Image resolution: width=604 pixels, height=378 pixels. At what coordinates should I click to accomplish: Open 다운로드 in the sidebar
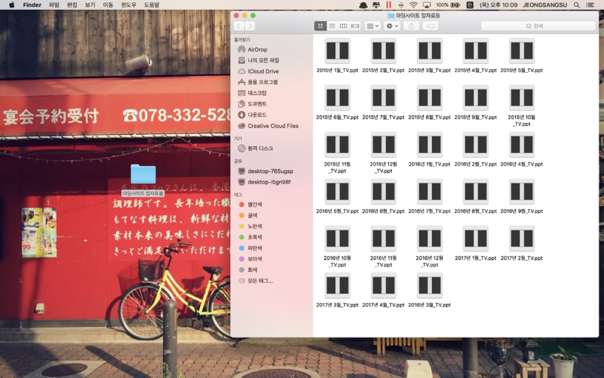point(252,115)
